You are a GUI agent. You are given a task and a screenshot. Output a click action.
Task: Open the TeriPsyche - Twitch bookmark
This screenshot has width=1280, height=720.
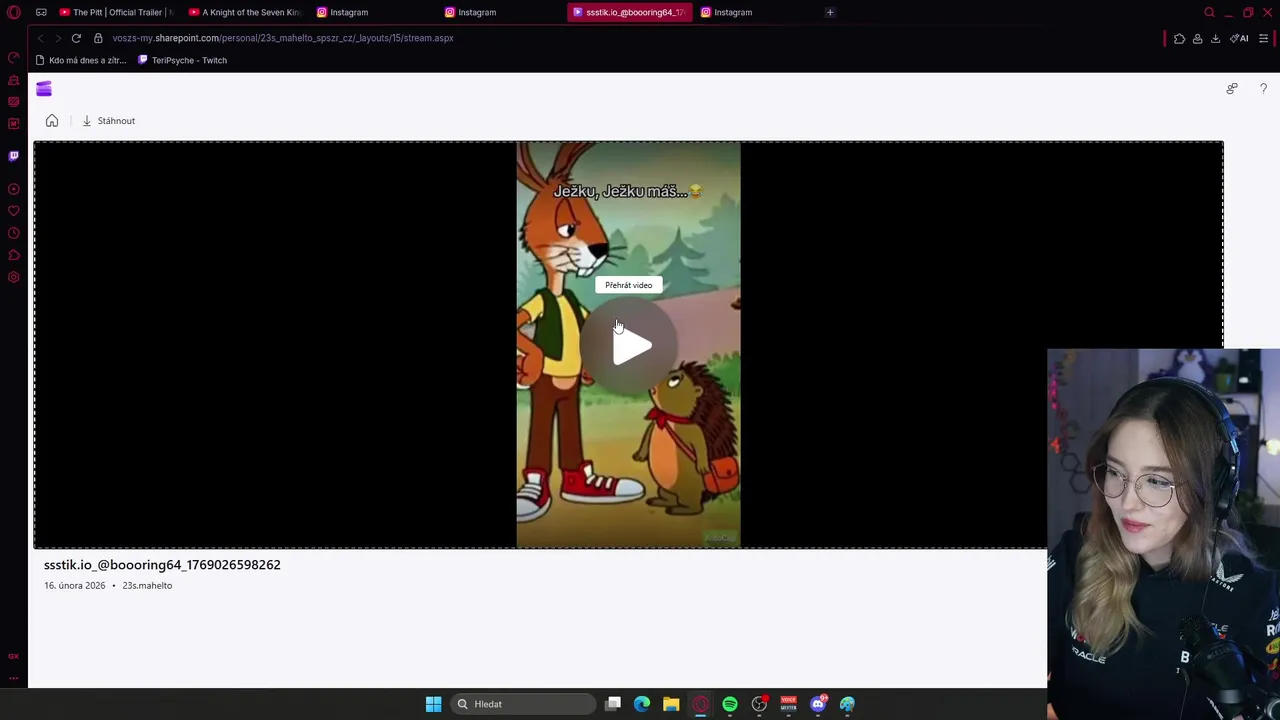(x=182, y=60)
